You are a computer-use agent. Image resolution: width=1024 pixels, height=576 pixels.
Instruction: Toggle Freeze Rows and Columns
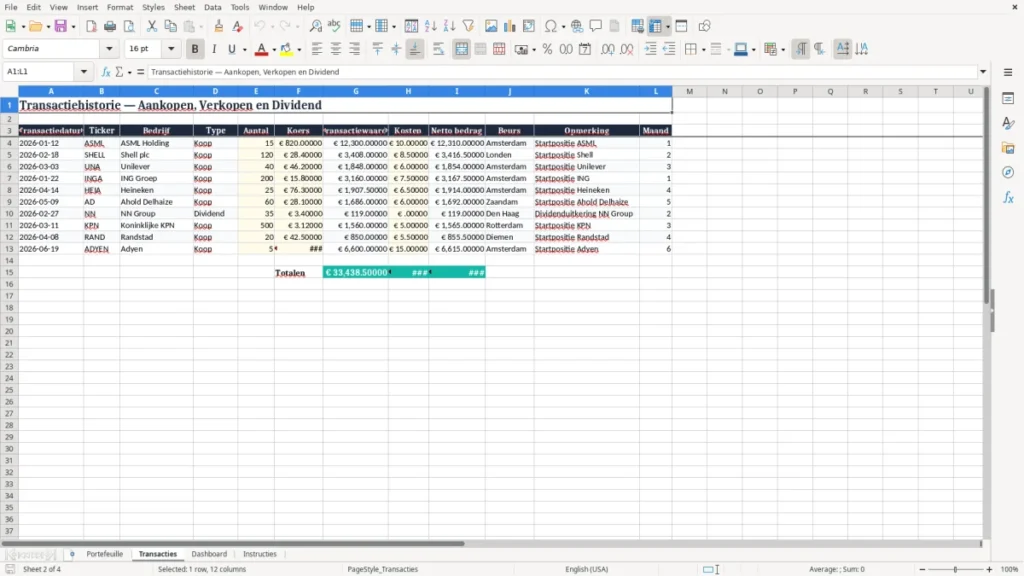655,26
